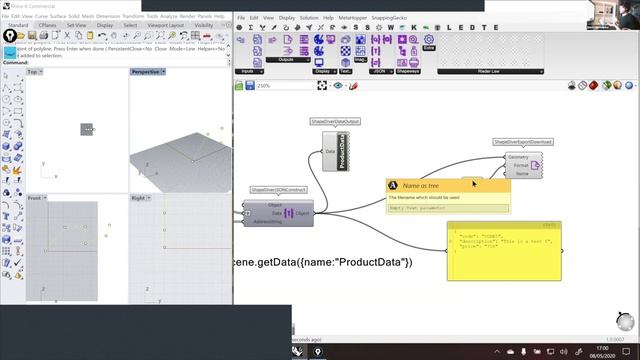
Task: Expand the Outputs component panel
Action: click(x=288, y=60)
